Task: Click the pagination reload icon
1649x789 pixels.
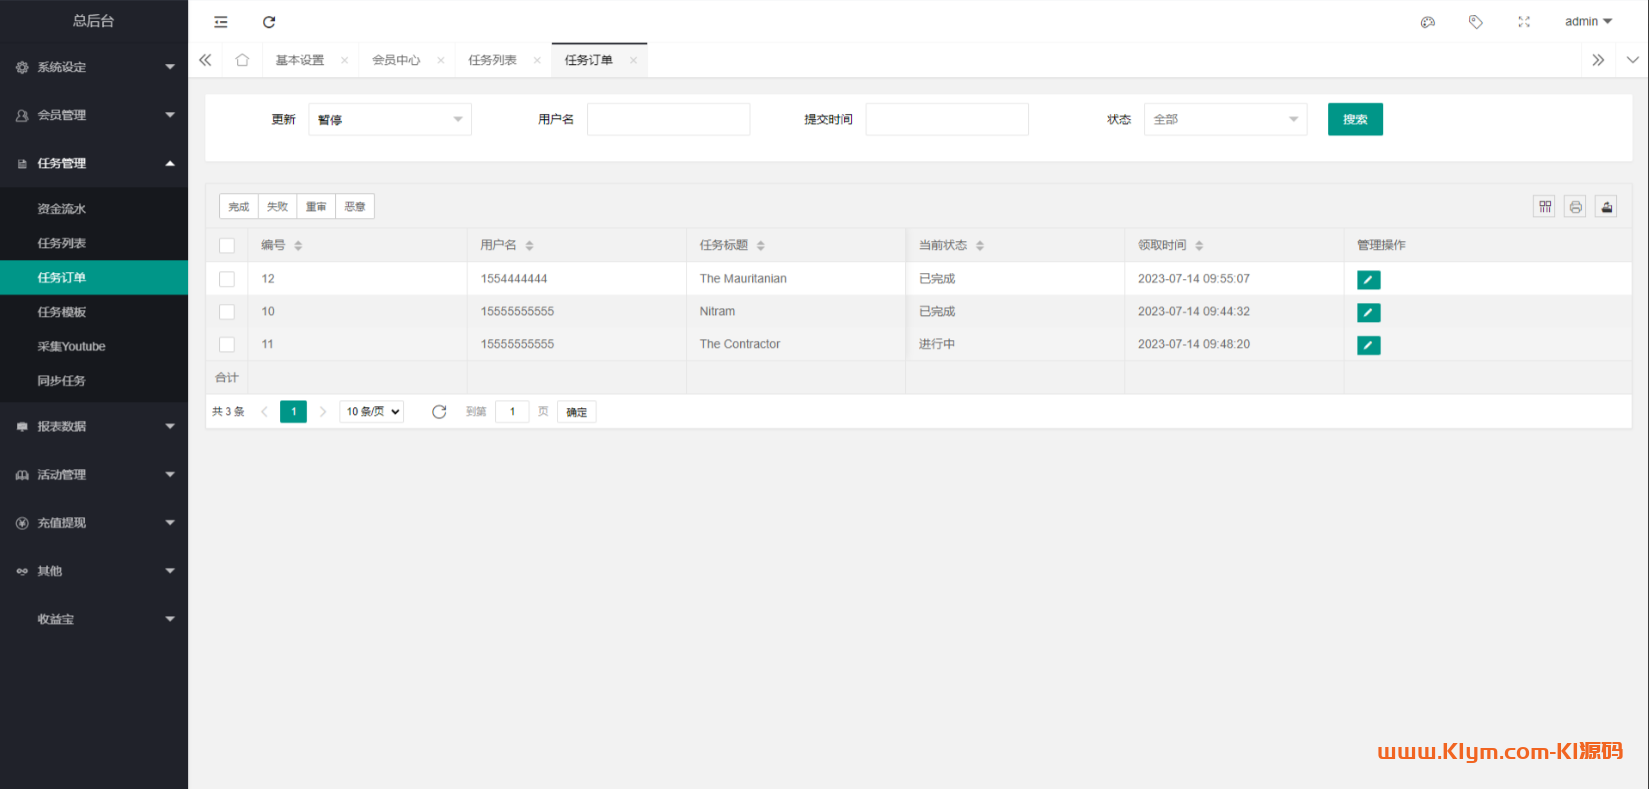Action: pyautogui.click(x=439, y=412)
